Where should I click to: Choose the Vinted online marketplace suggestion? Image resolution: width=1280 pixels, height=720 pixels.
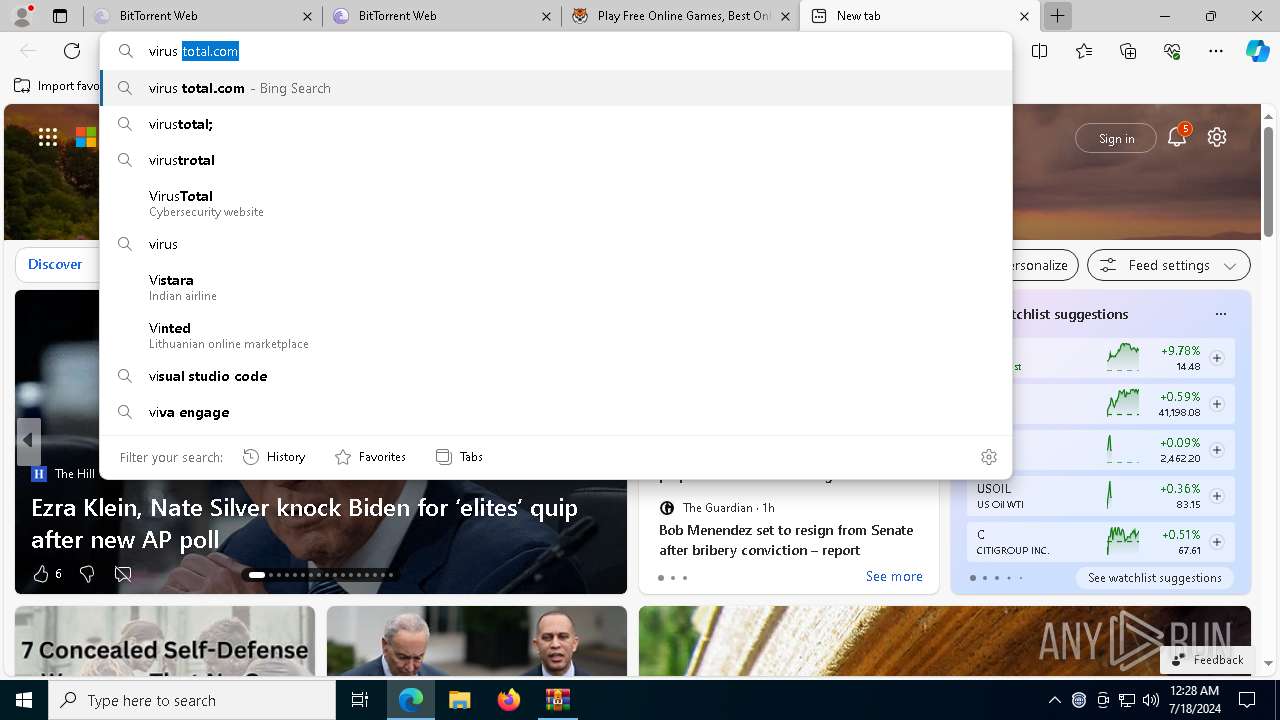point(556,335)
